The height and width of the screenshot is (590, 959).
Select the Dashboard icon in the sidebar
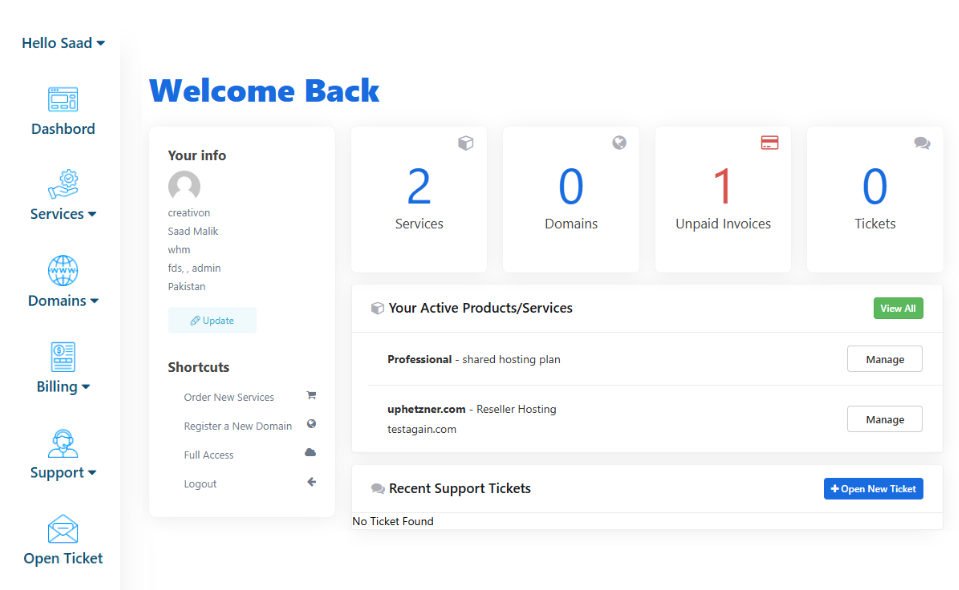click(62, 98)
